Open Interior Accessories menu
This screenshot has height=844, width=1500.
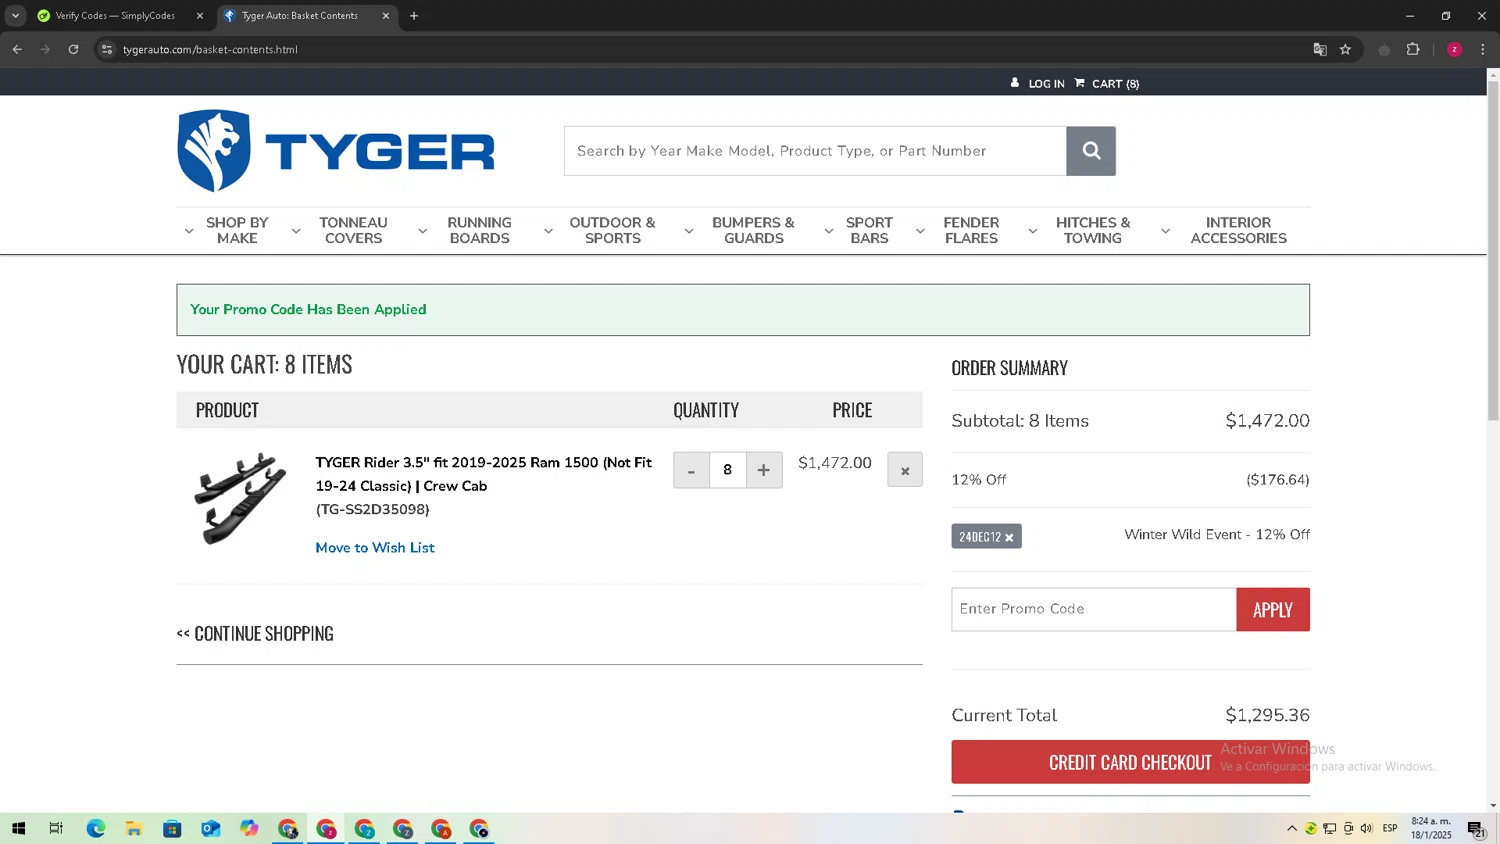pos(1238,231)
